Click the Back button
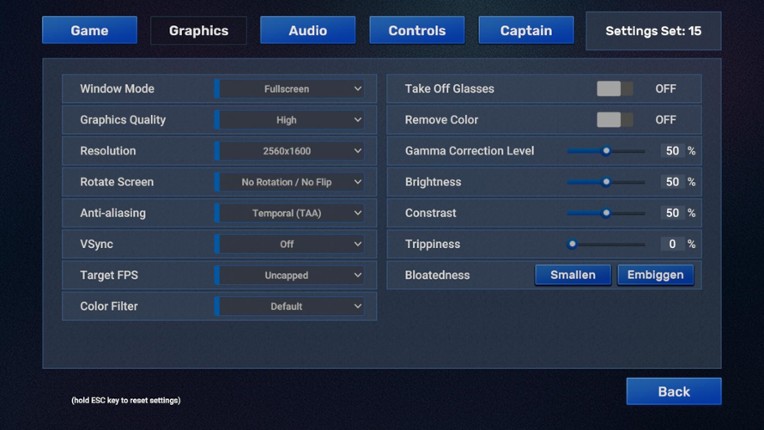 point(673,391)
